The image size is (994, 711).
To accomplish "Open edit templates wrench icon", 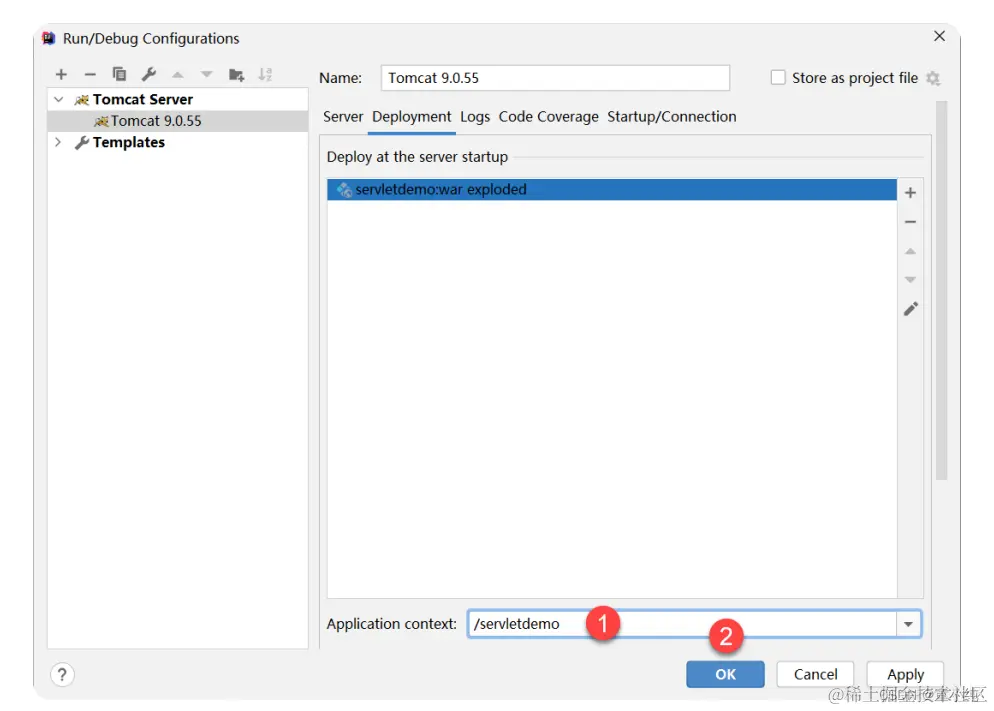I will 148,75.
